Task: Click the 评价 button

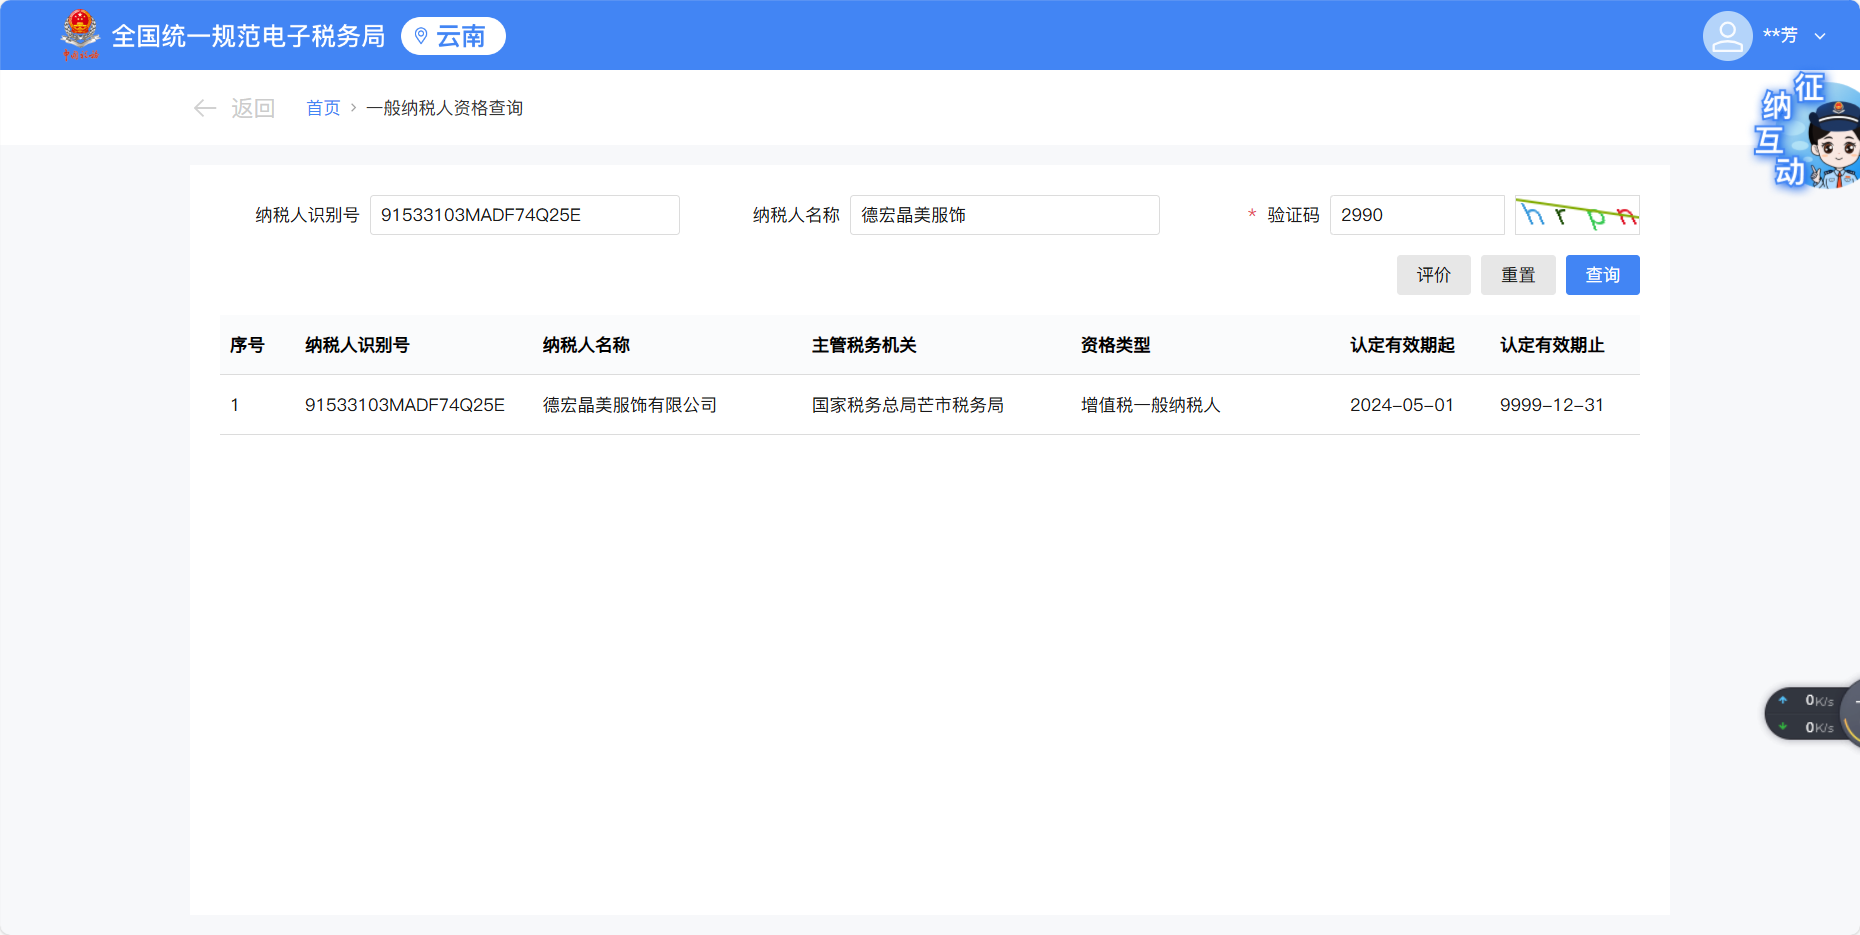Action: 1433,275
